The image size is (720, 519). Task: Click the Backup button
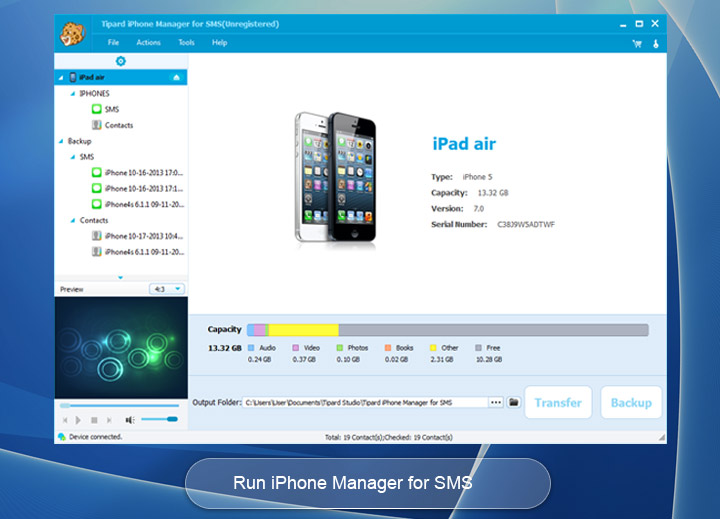coord(631,402)
